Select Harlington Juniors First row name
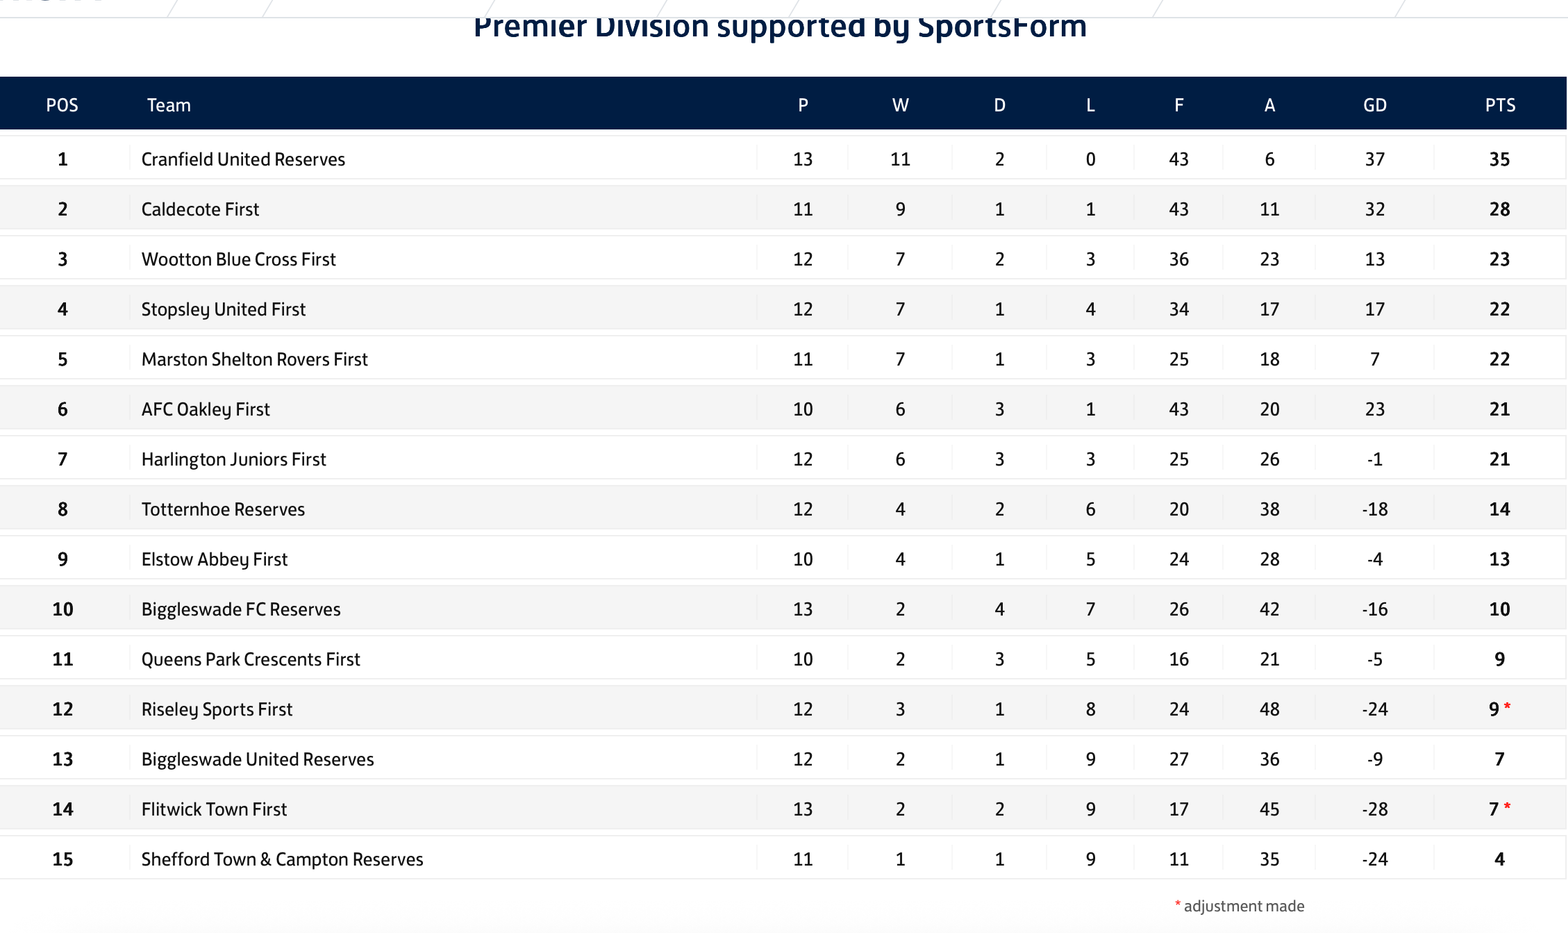The height and width of the screenshot is (933, 1568). coord(233,459)
